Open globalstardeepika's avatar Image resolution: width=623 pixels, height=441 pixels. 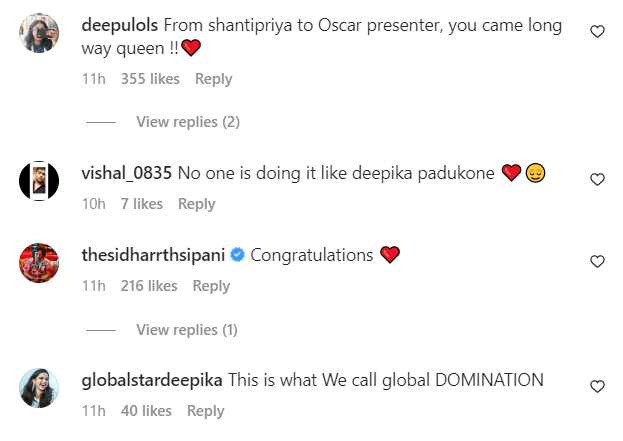pos(39,388)
